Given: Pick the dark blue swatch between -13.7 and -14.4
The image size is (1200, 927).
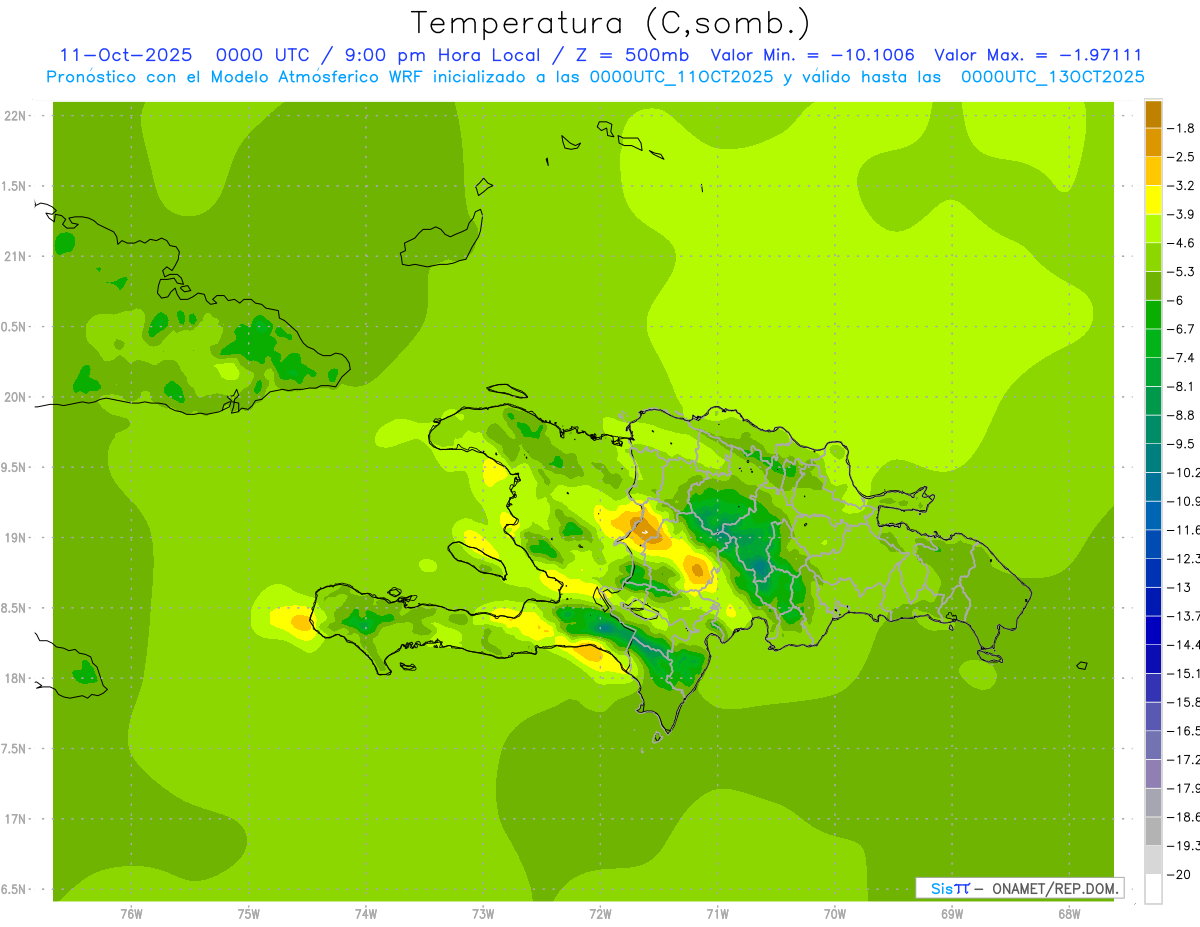Looking at the screenshot, I should [1153, 631].
